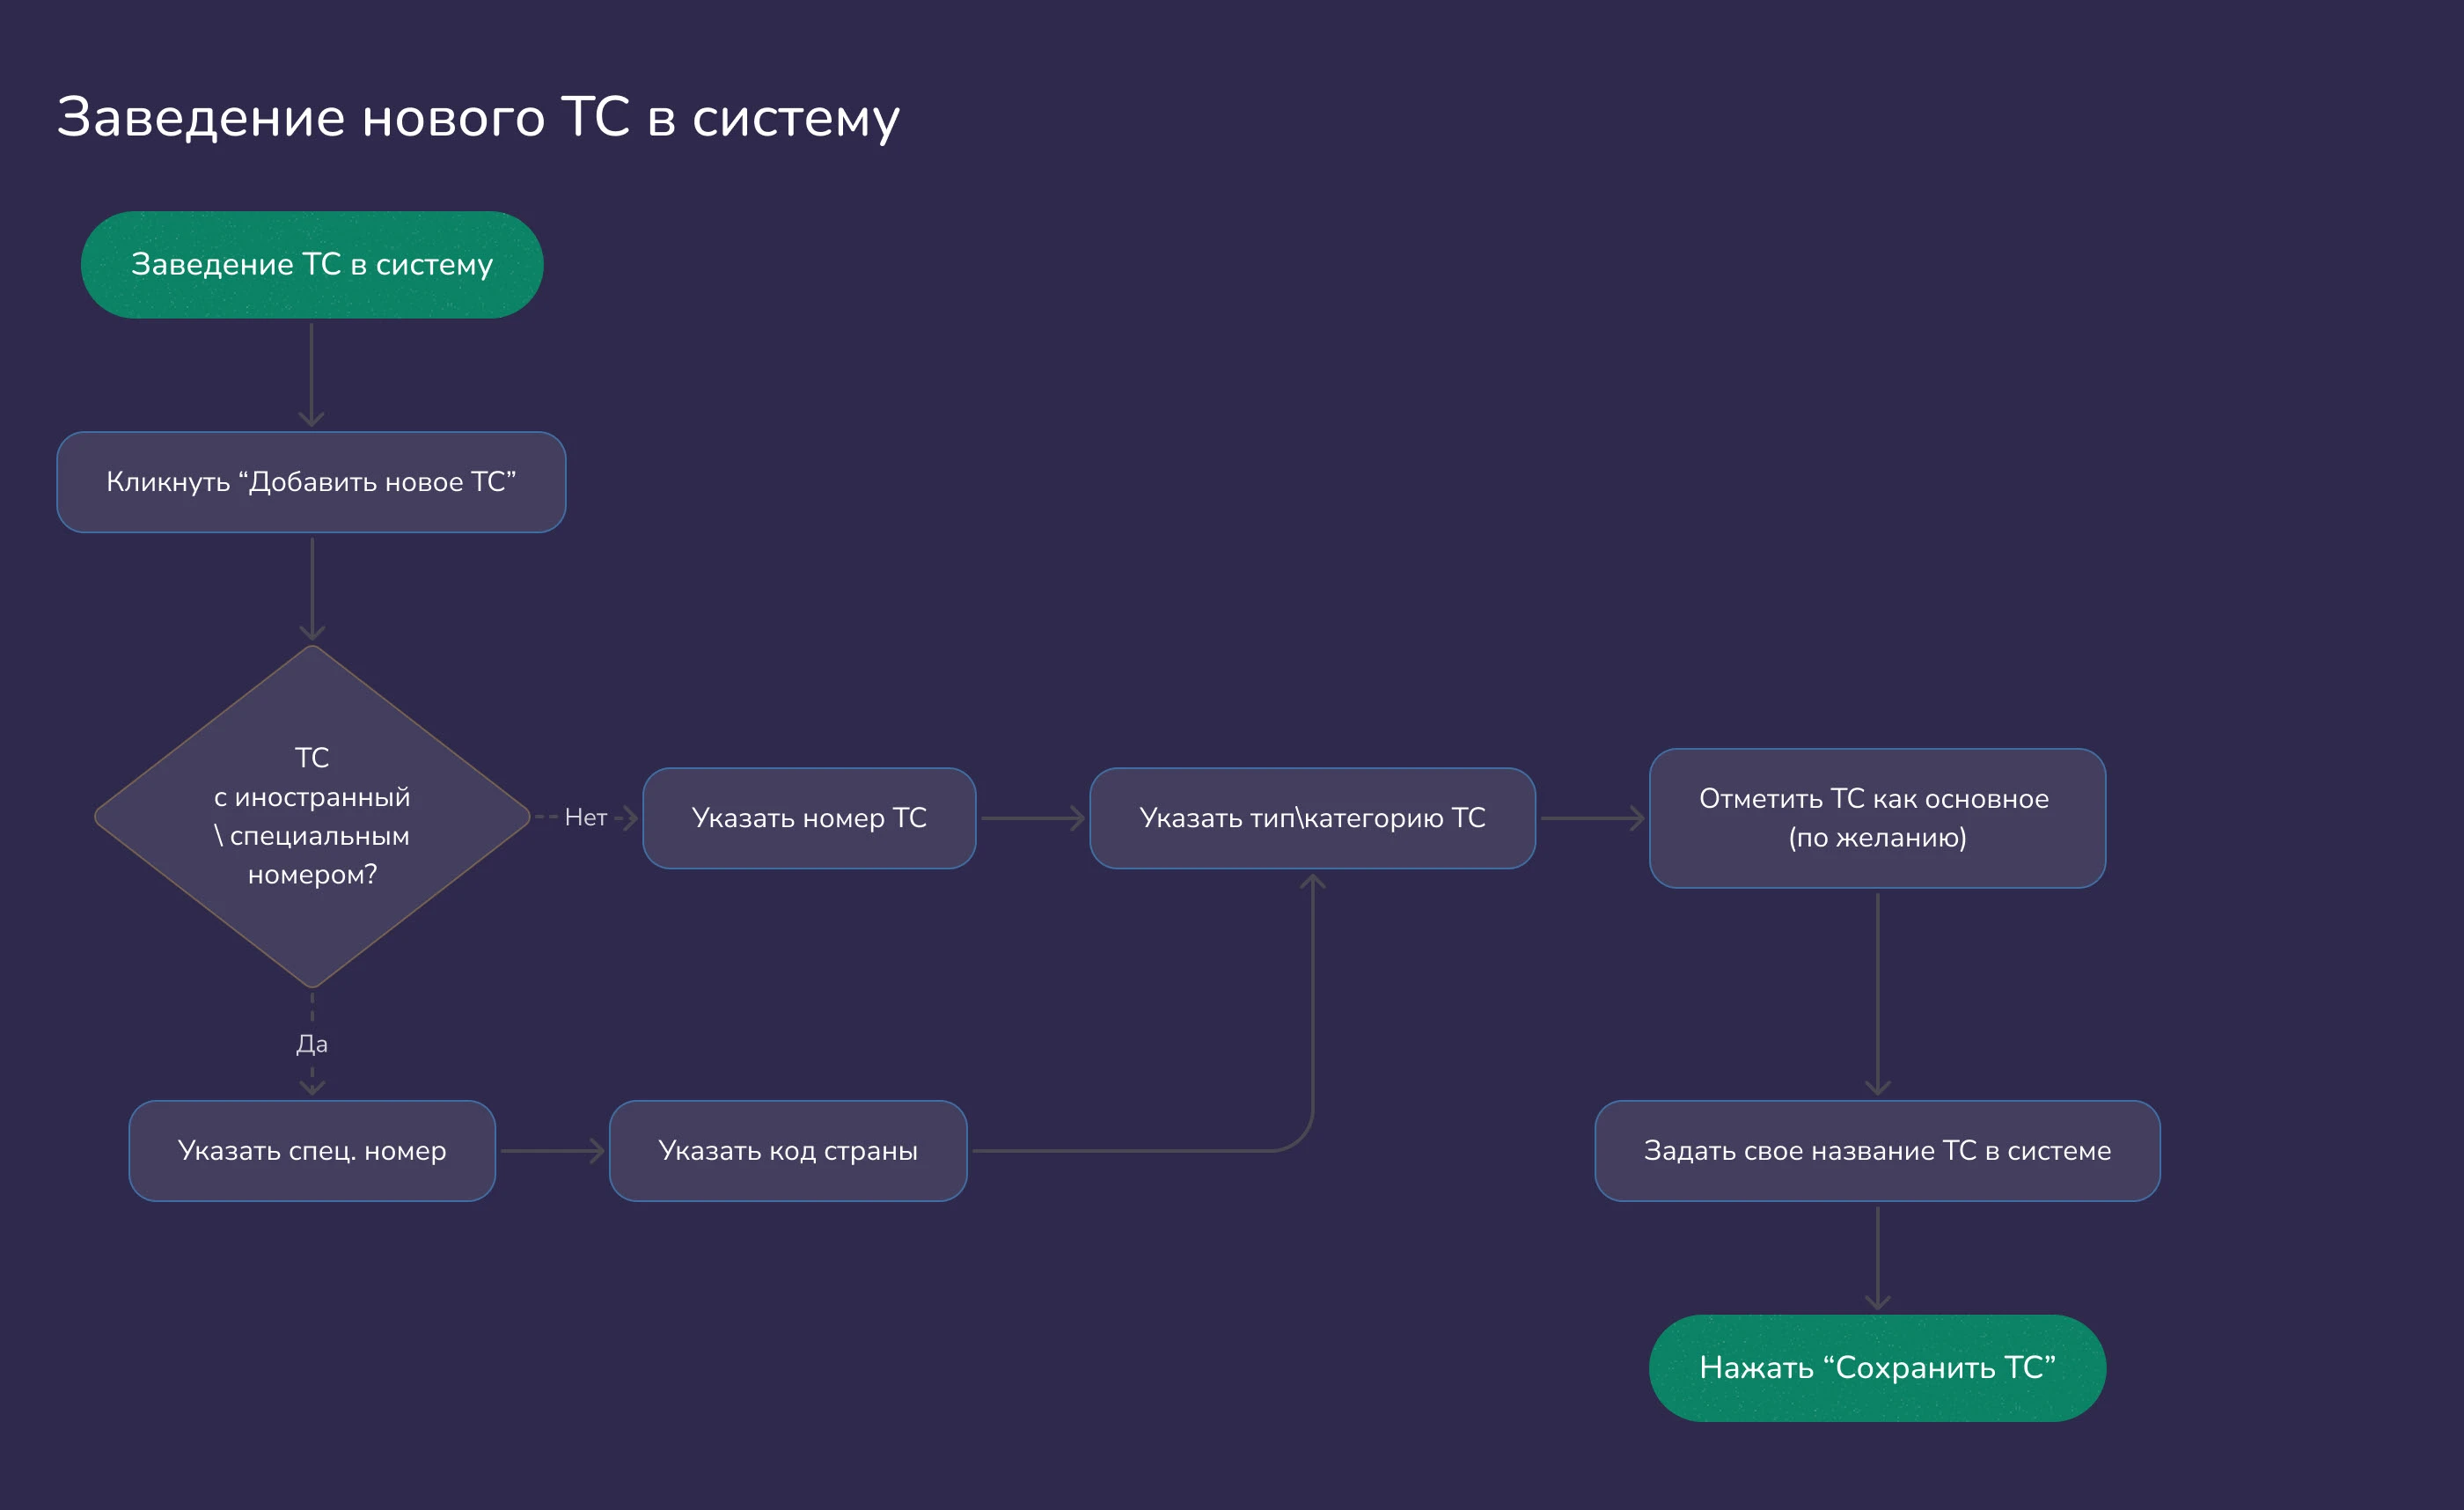Screen dimensions: 2464x1510
Task: Select the 'Нет' branch label
Action: coord(585,818)
